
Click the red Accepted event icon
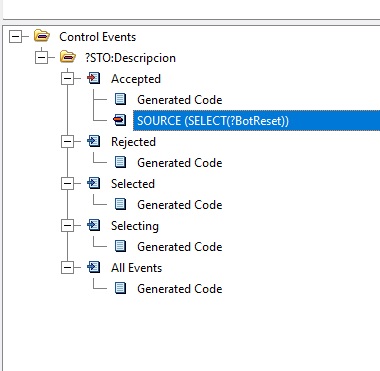pyautogui.click(x=94, y=78)
